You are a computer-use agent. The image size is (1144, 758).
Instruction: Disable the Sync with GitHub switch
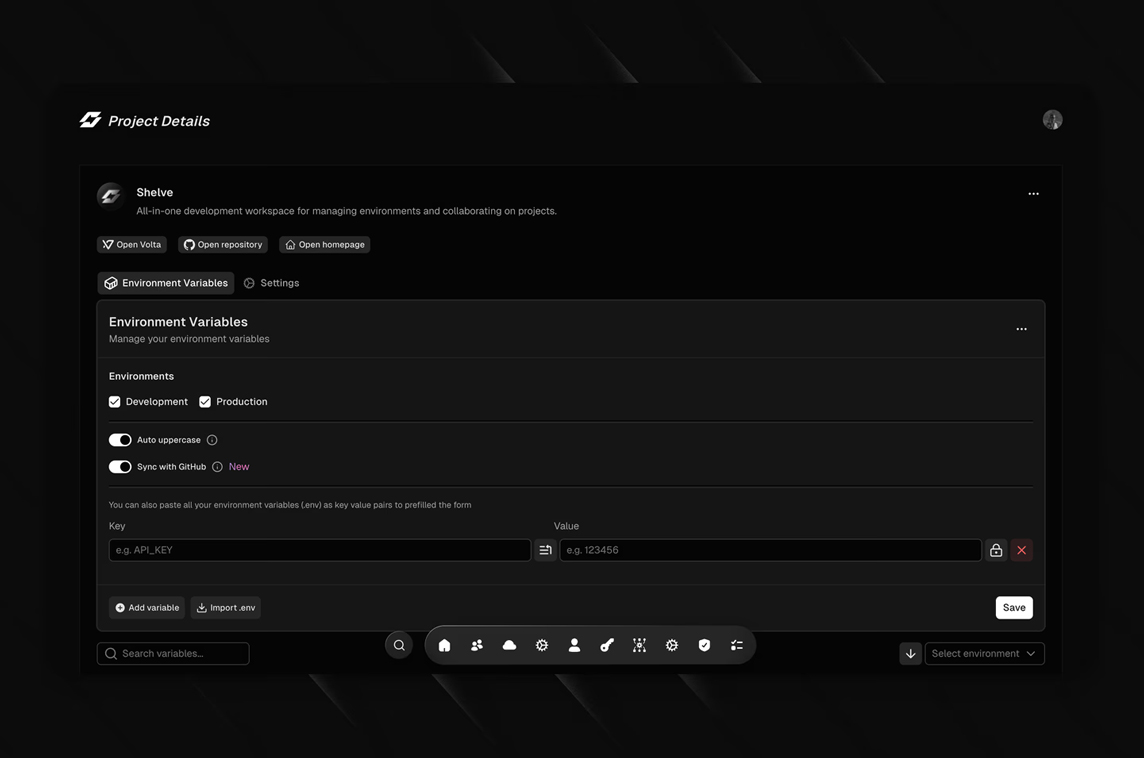120,467
